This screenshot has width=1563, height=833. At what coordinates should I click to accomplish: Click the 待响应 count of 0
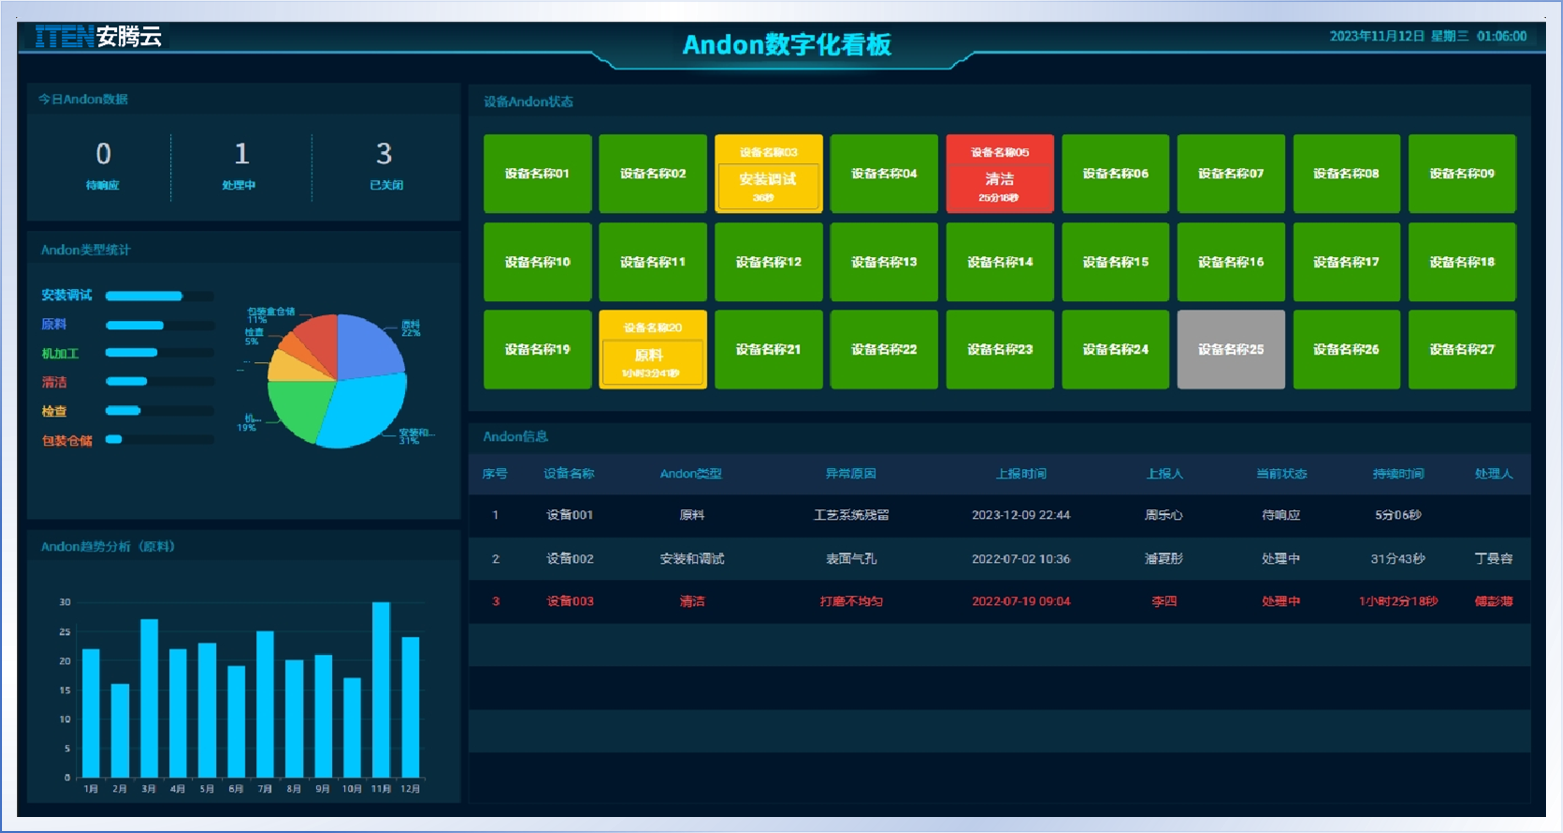(103, 155)
